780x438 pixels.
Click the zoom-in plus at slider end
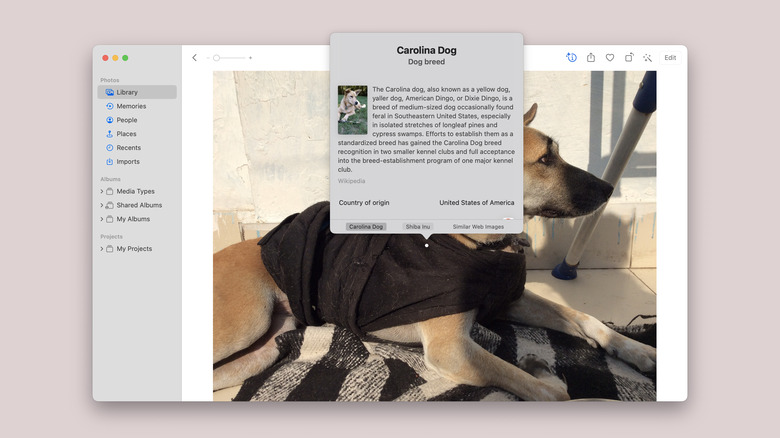[250, 58]
